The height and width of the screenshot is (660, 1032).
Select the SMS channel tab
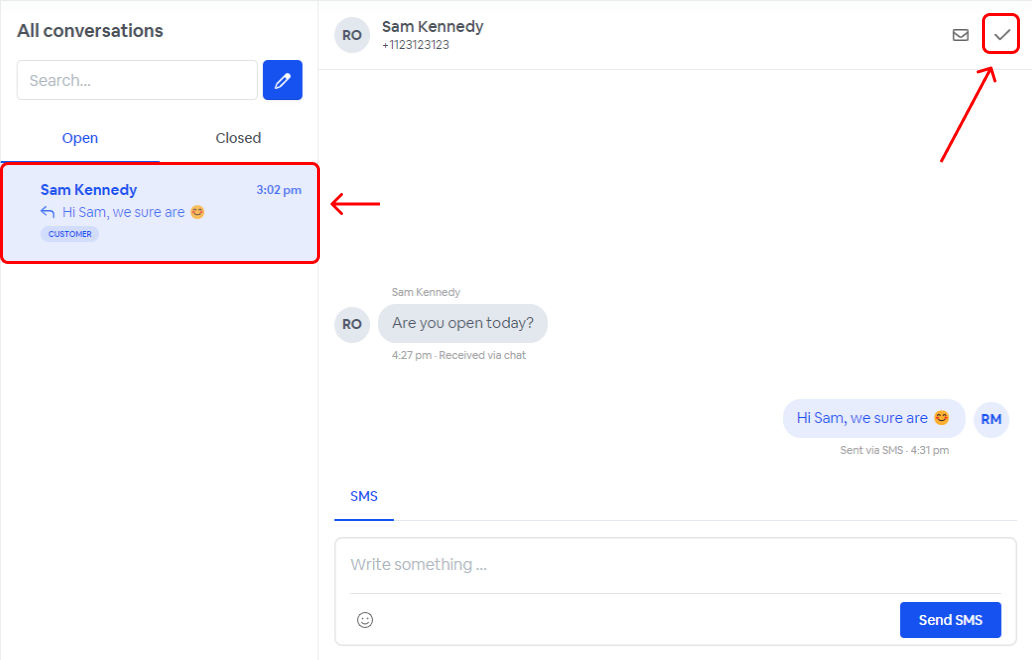364,496
